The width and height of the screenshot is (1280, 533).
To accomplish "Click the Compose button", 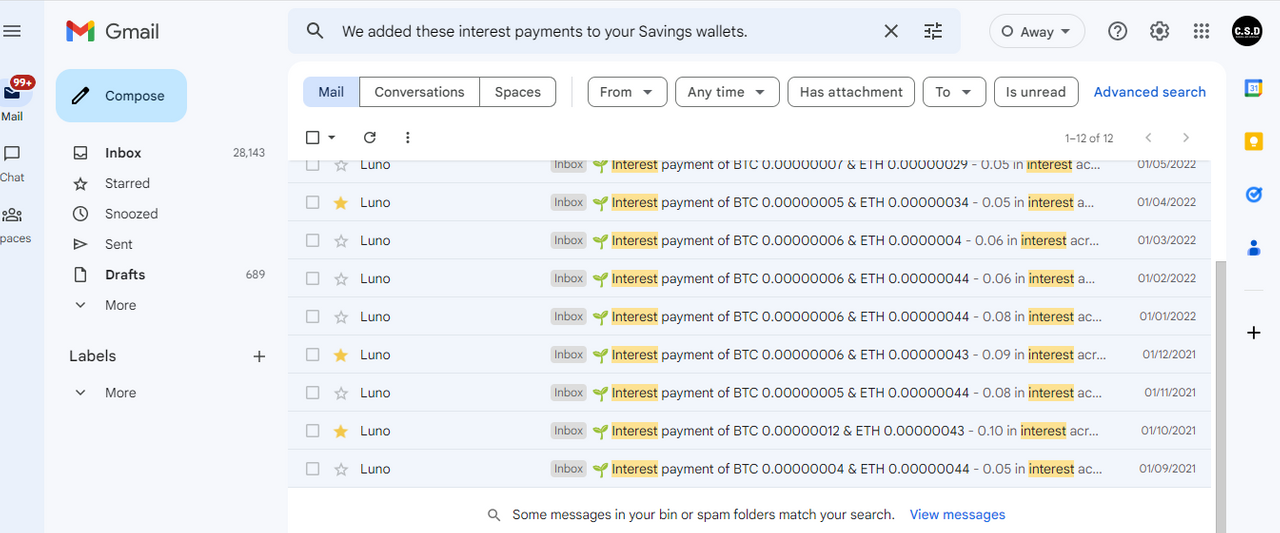I will (121, 96).
